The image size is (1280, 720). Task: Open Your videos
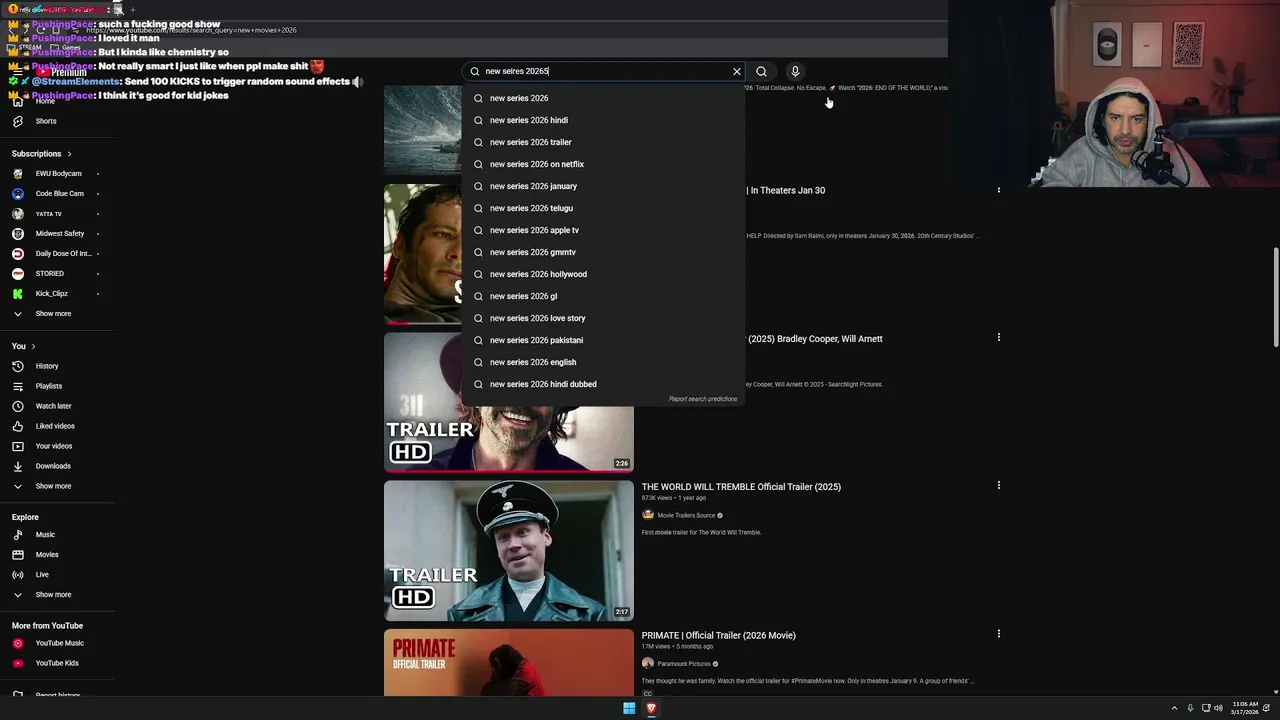[56, 446]
